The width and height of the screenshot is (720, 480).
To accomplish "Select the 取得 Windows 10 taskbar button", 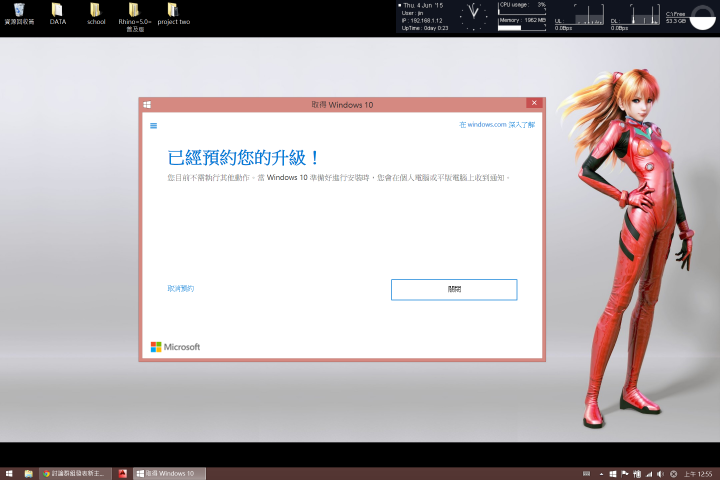I will point(169,474).
